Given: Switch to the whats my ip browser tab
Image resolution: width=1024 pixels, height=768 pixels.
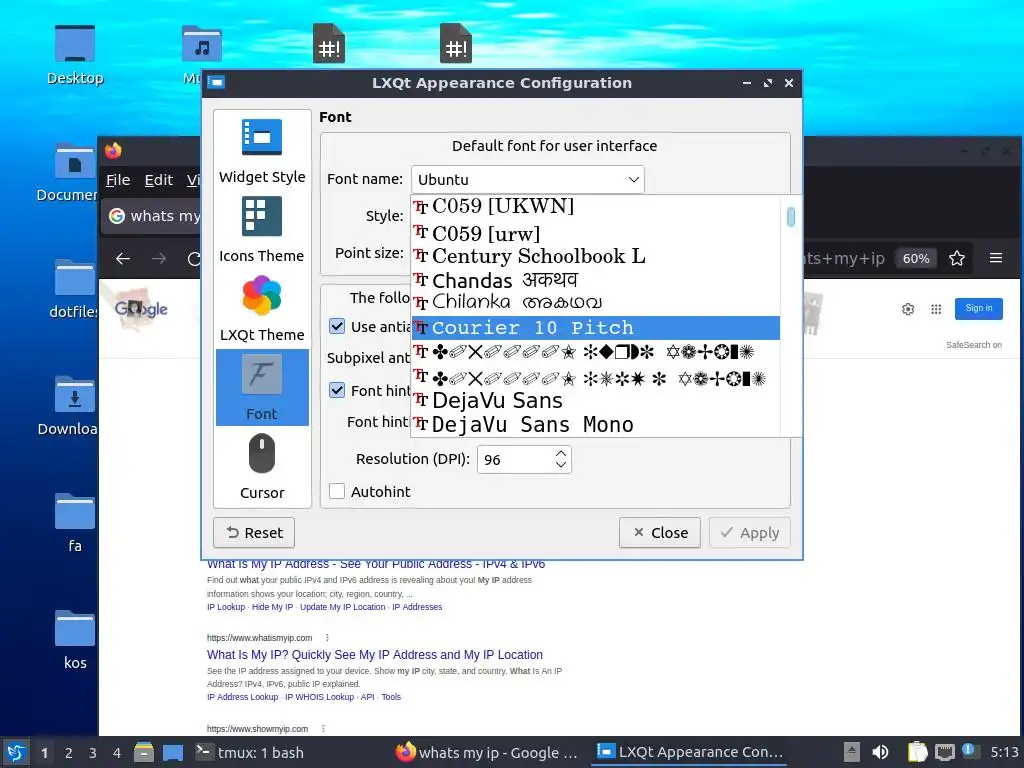Looking at the screenshot, I should tap(152, 216).
